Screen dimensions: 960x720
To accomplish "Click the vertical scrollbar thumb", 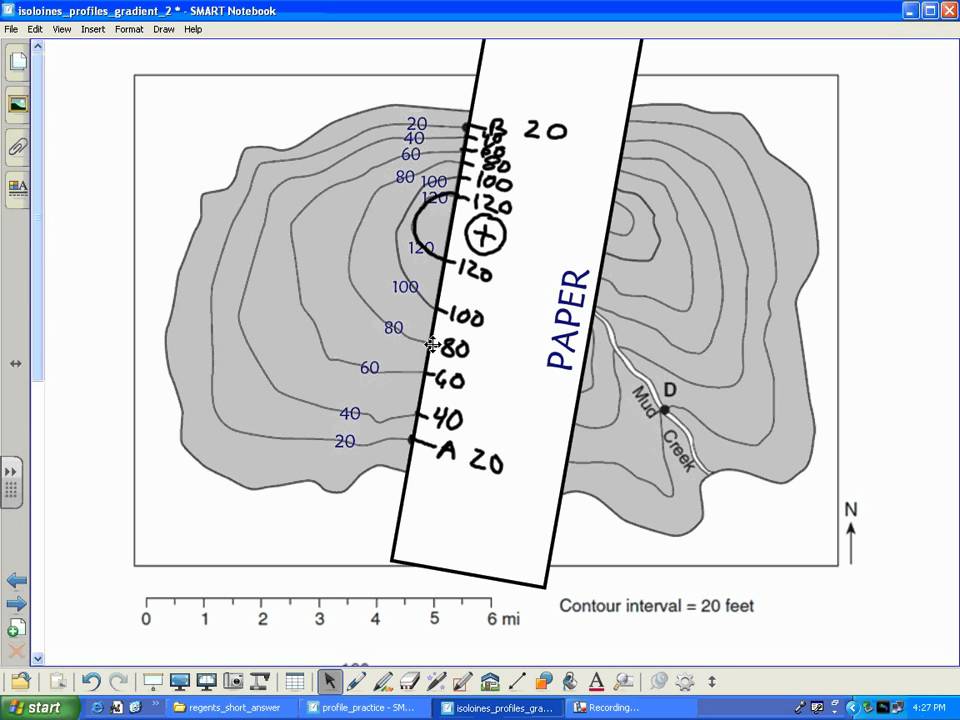I will (x=38, y=216).
